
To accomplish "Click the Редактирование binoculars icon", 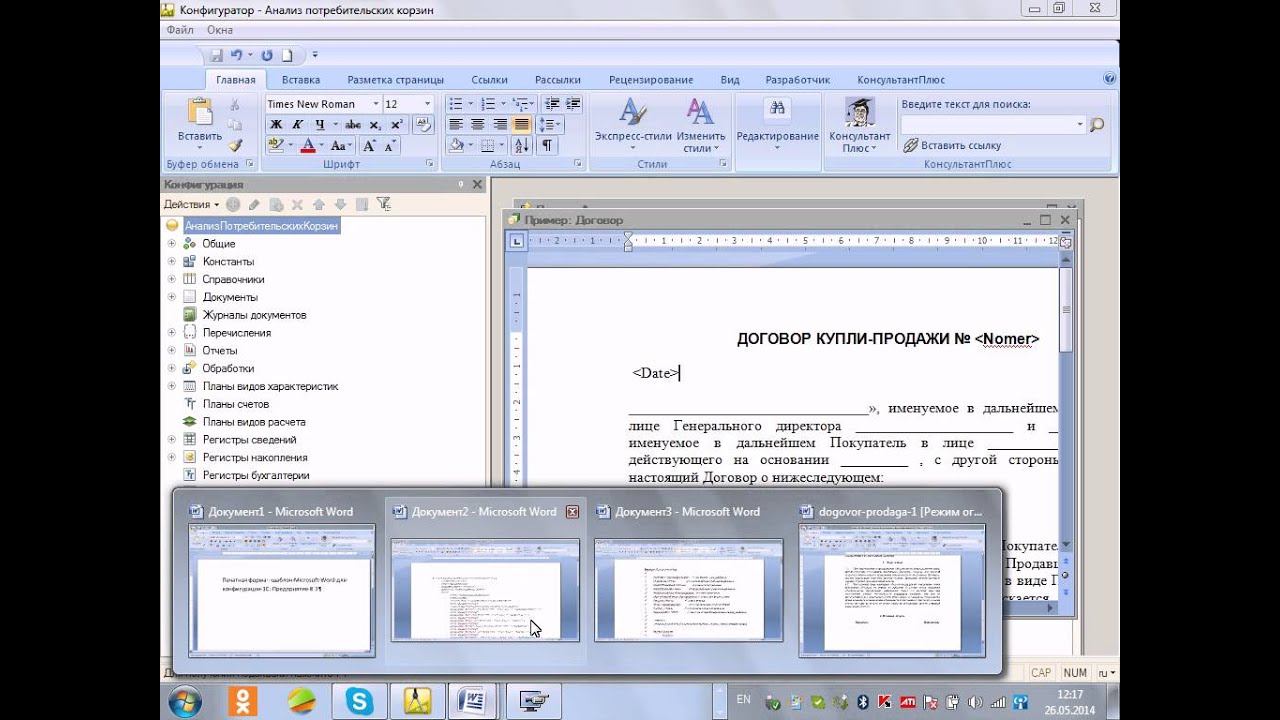I will [777, 110].
